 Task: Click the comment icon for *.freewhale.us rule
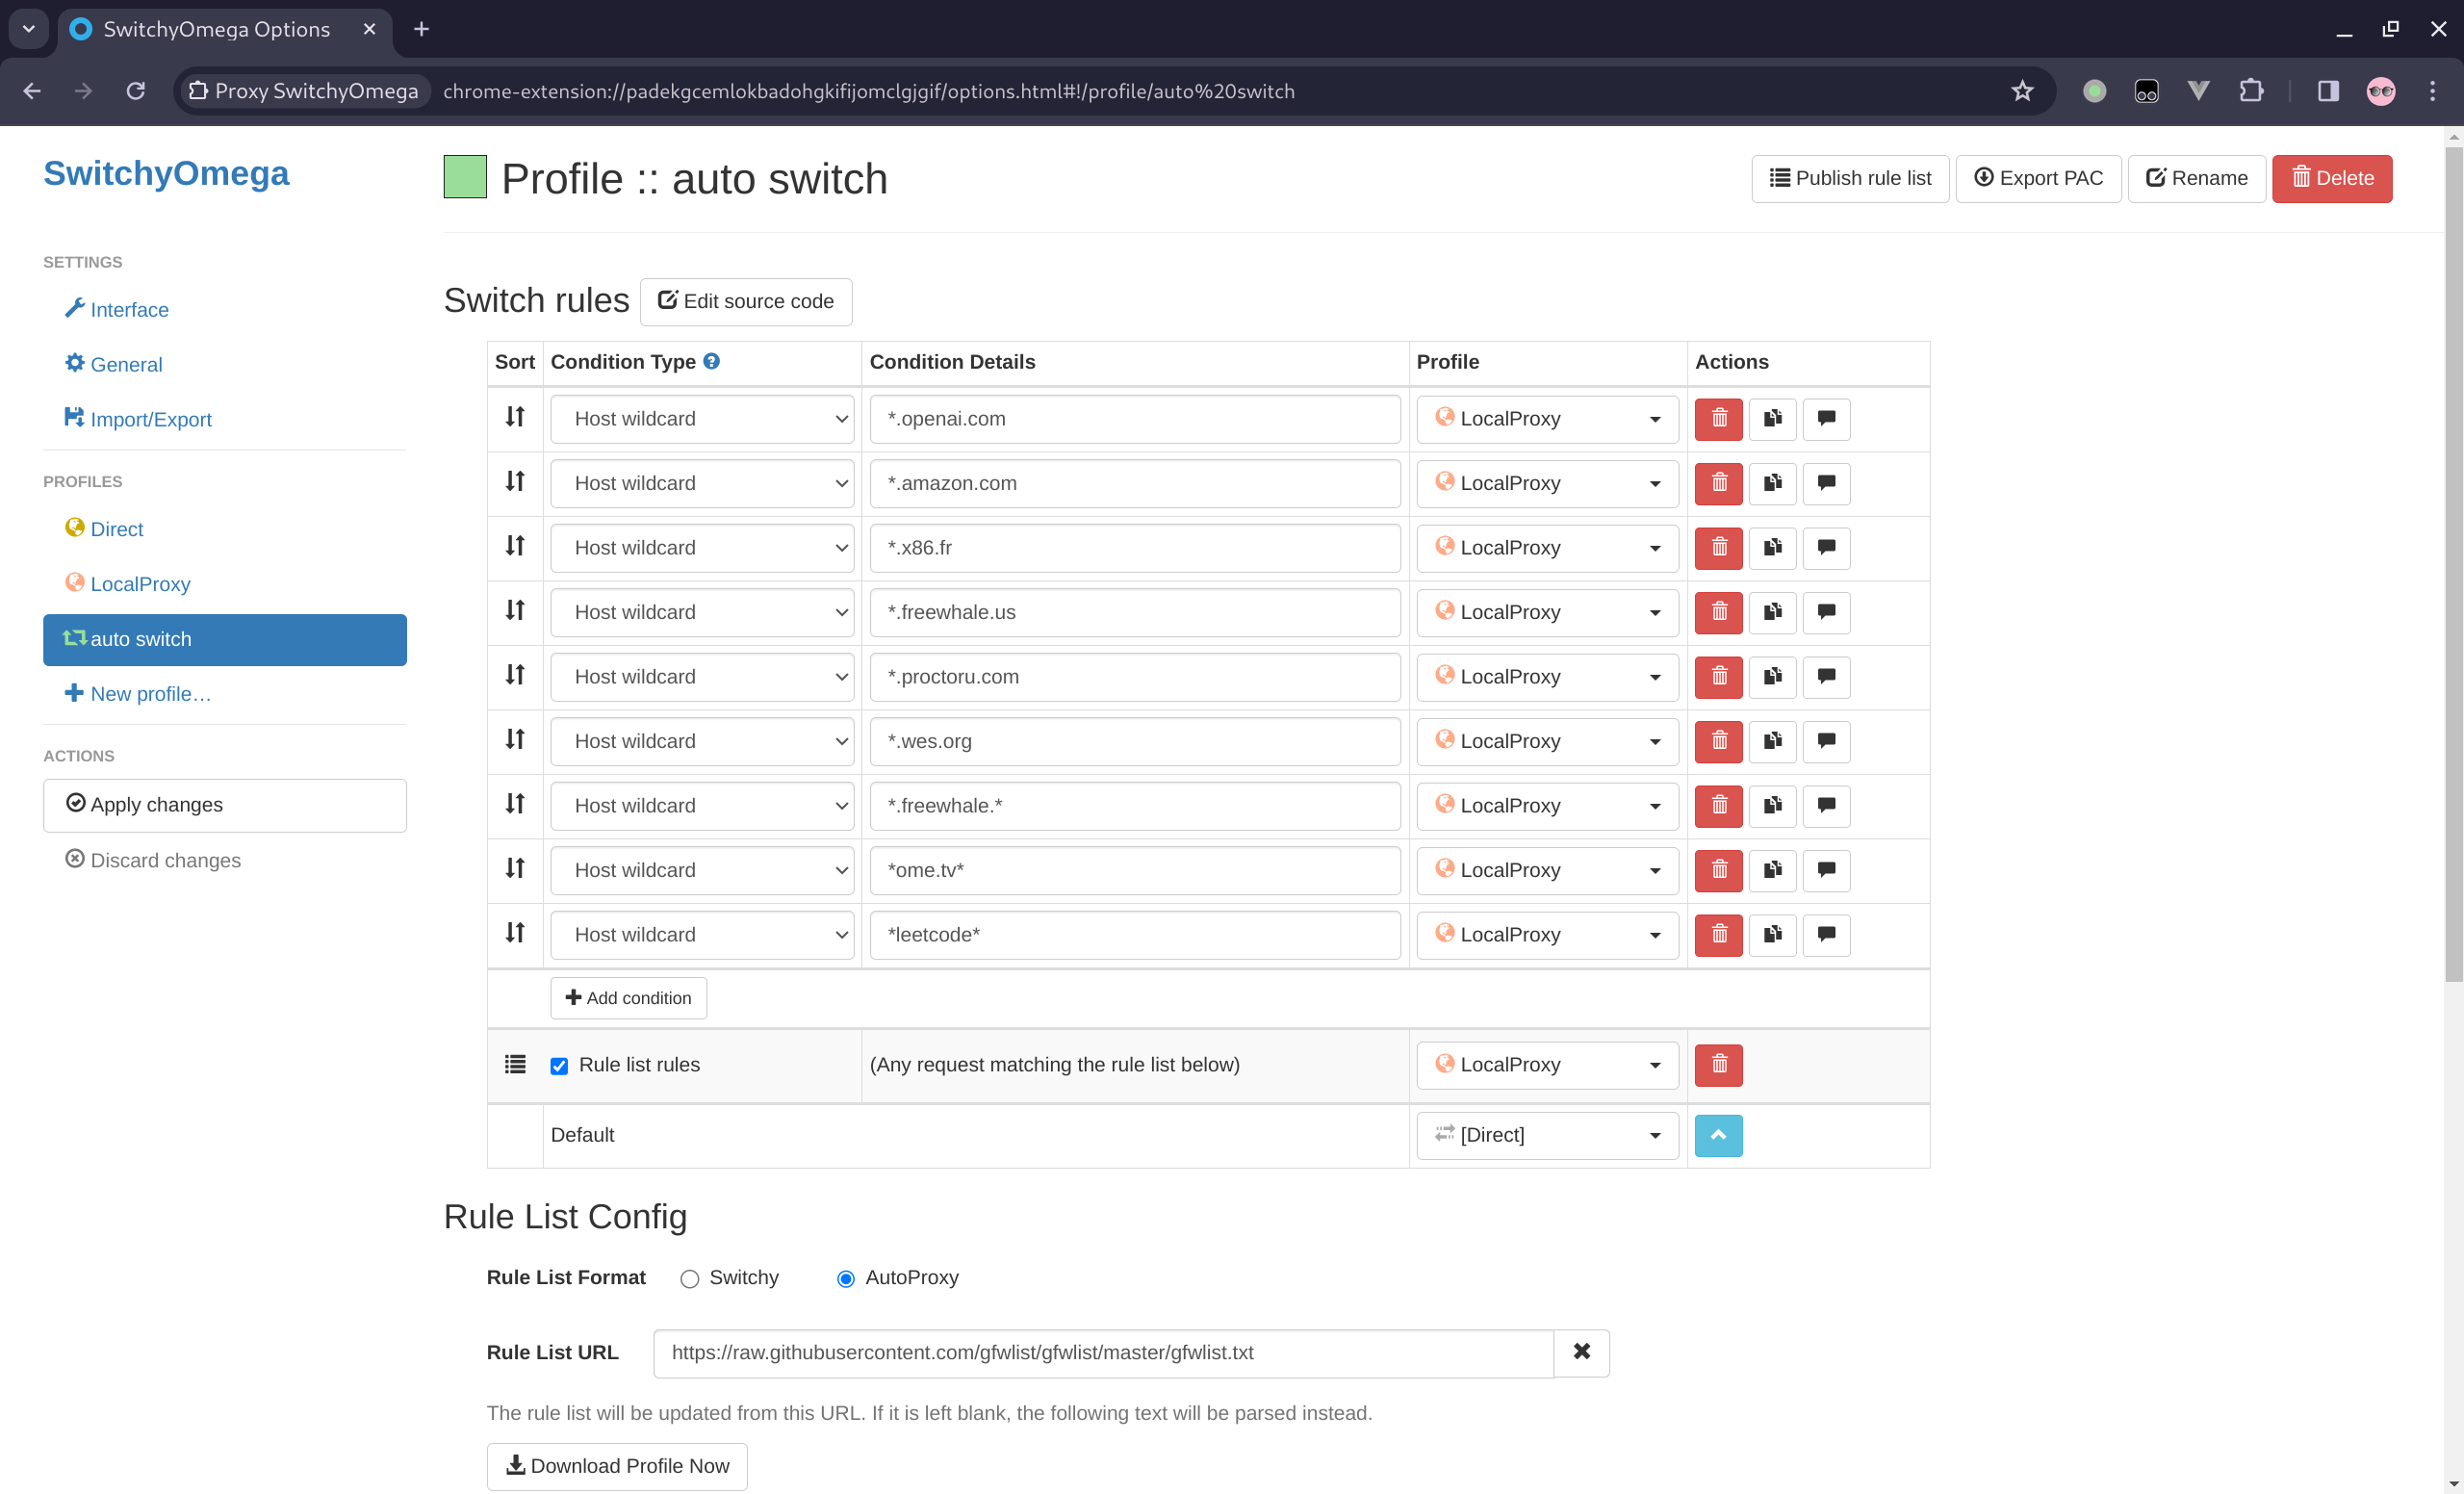pos(1827,610)
